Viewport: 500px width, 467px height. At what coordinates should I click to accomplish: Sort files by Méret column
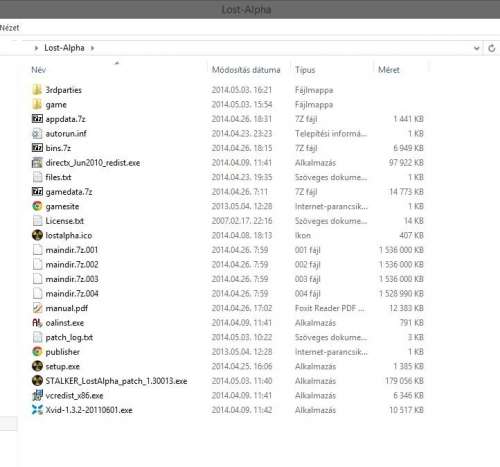[389, 70]
